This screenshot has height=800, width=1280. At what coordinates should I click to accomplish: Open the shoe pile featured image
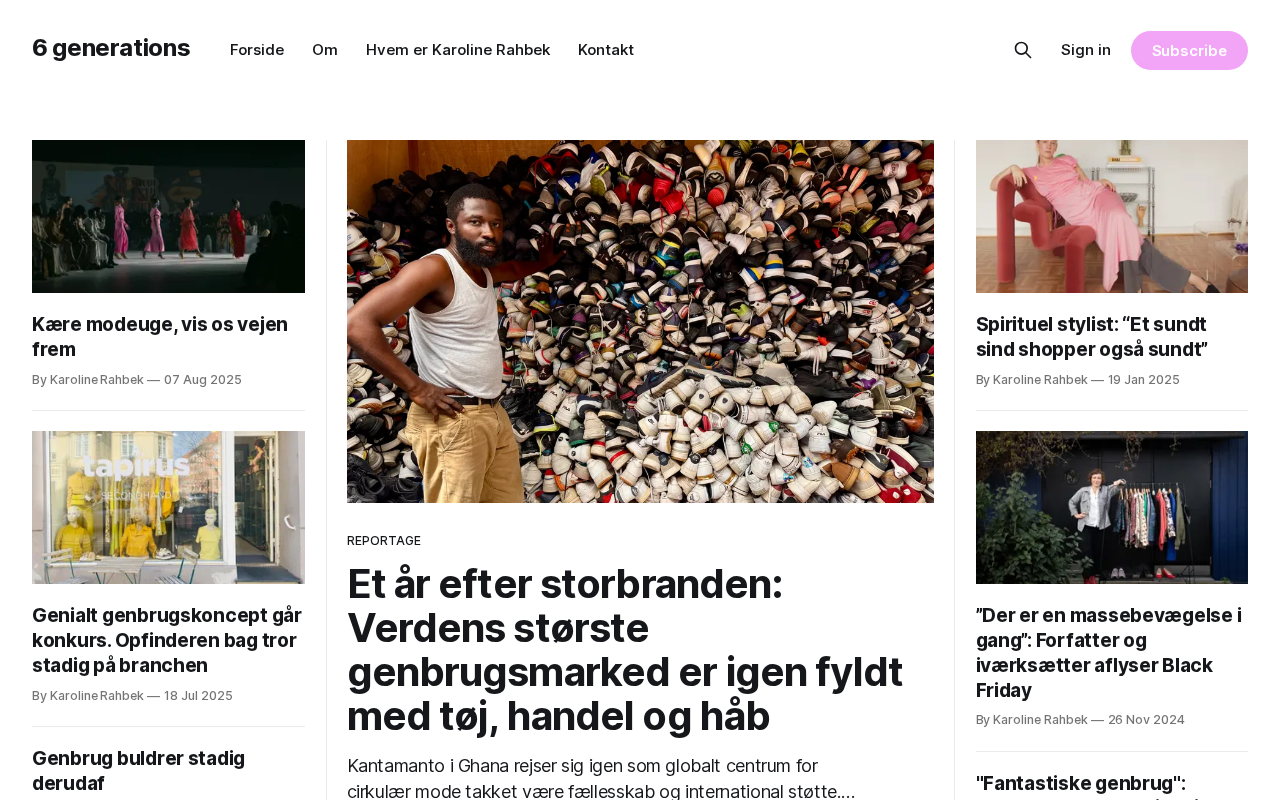click(x=640, y=321)
